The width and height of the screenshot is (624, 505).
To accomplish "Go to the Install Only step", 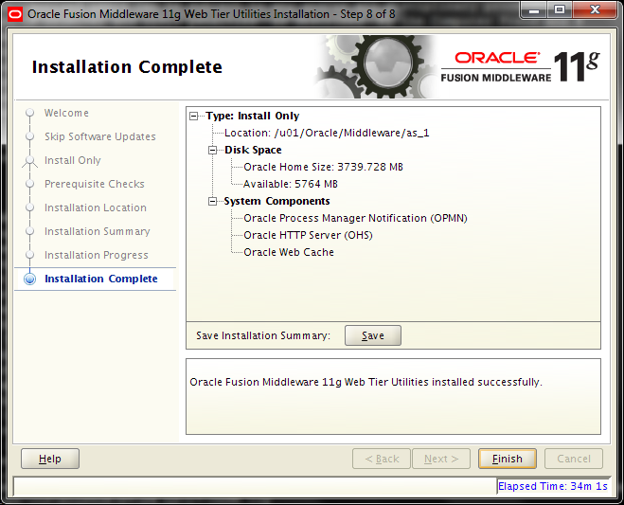I will (x=72, y=160).
